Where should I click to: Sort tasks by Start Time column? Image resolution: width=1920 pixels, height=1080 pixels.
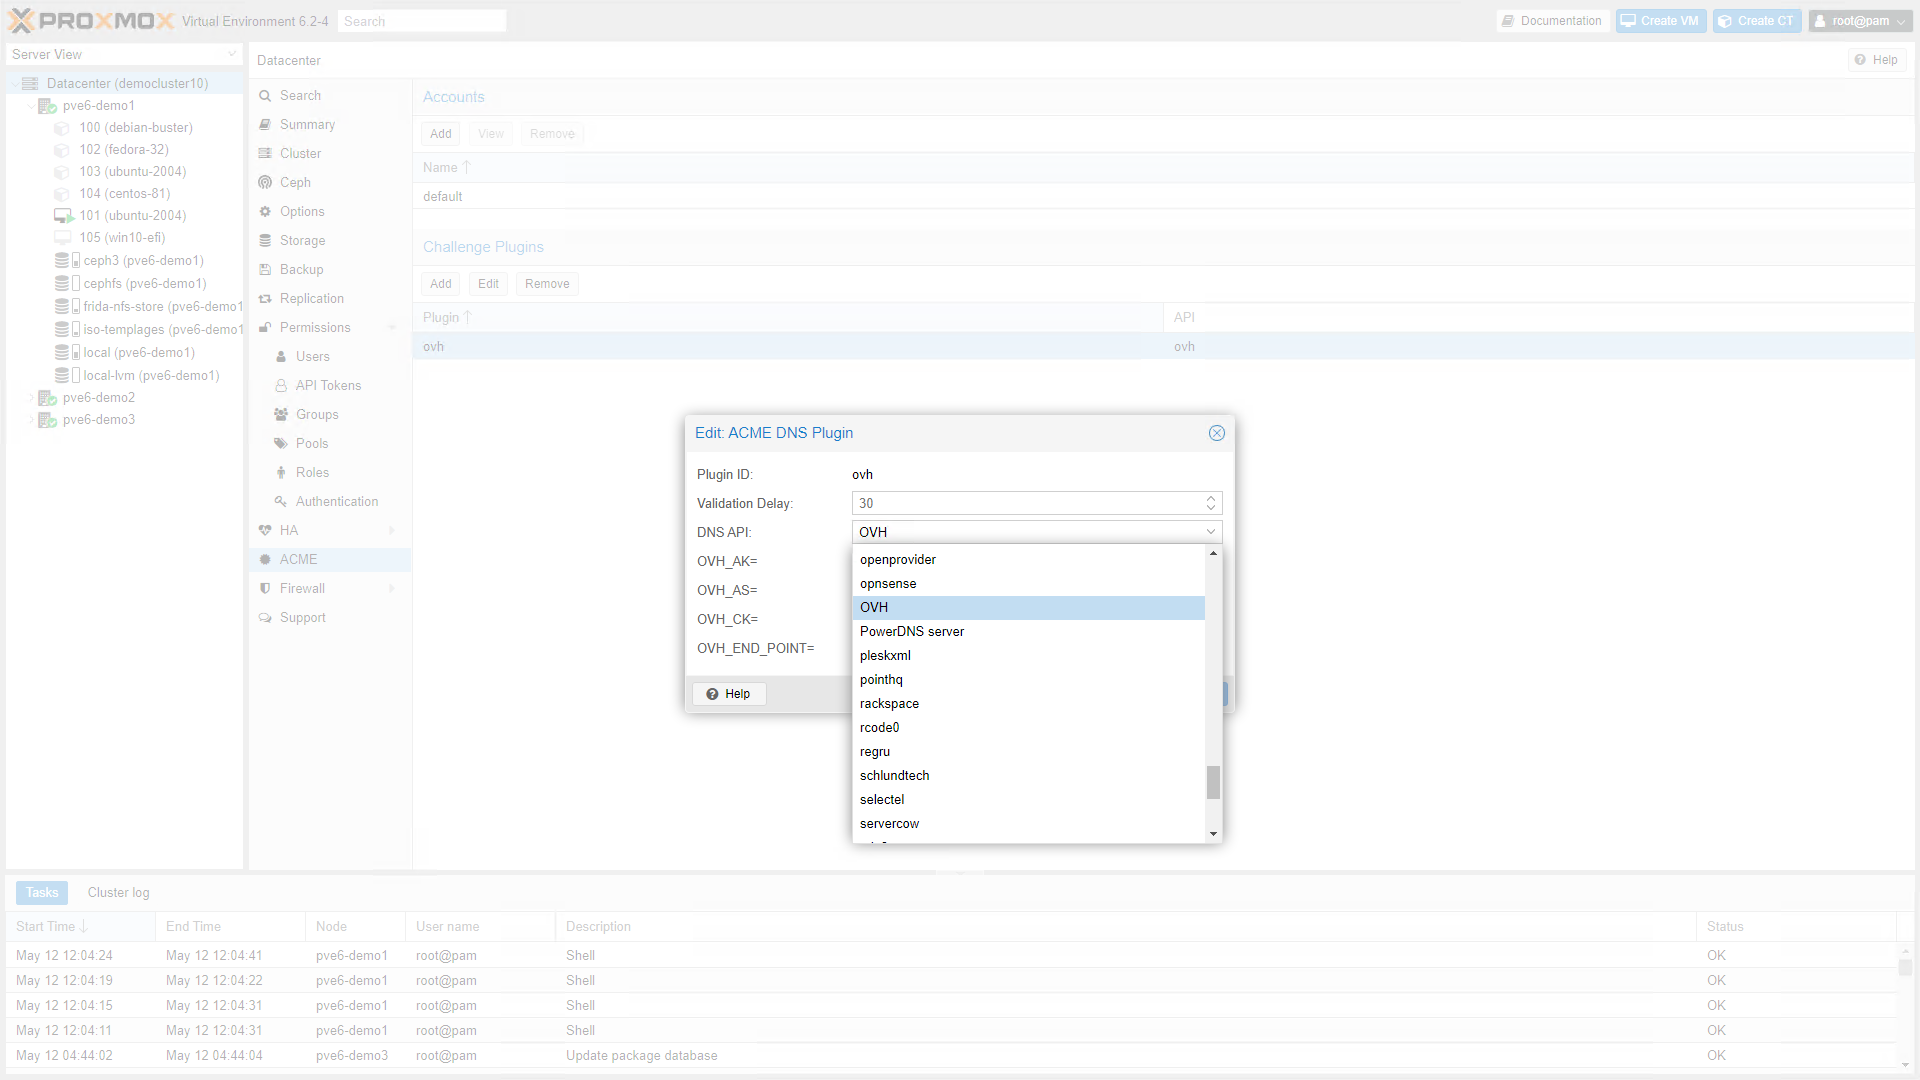pos(81,927)
